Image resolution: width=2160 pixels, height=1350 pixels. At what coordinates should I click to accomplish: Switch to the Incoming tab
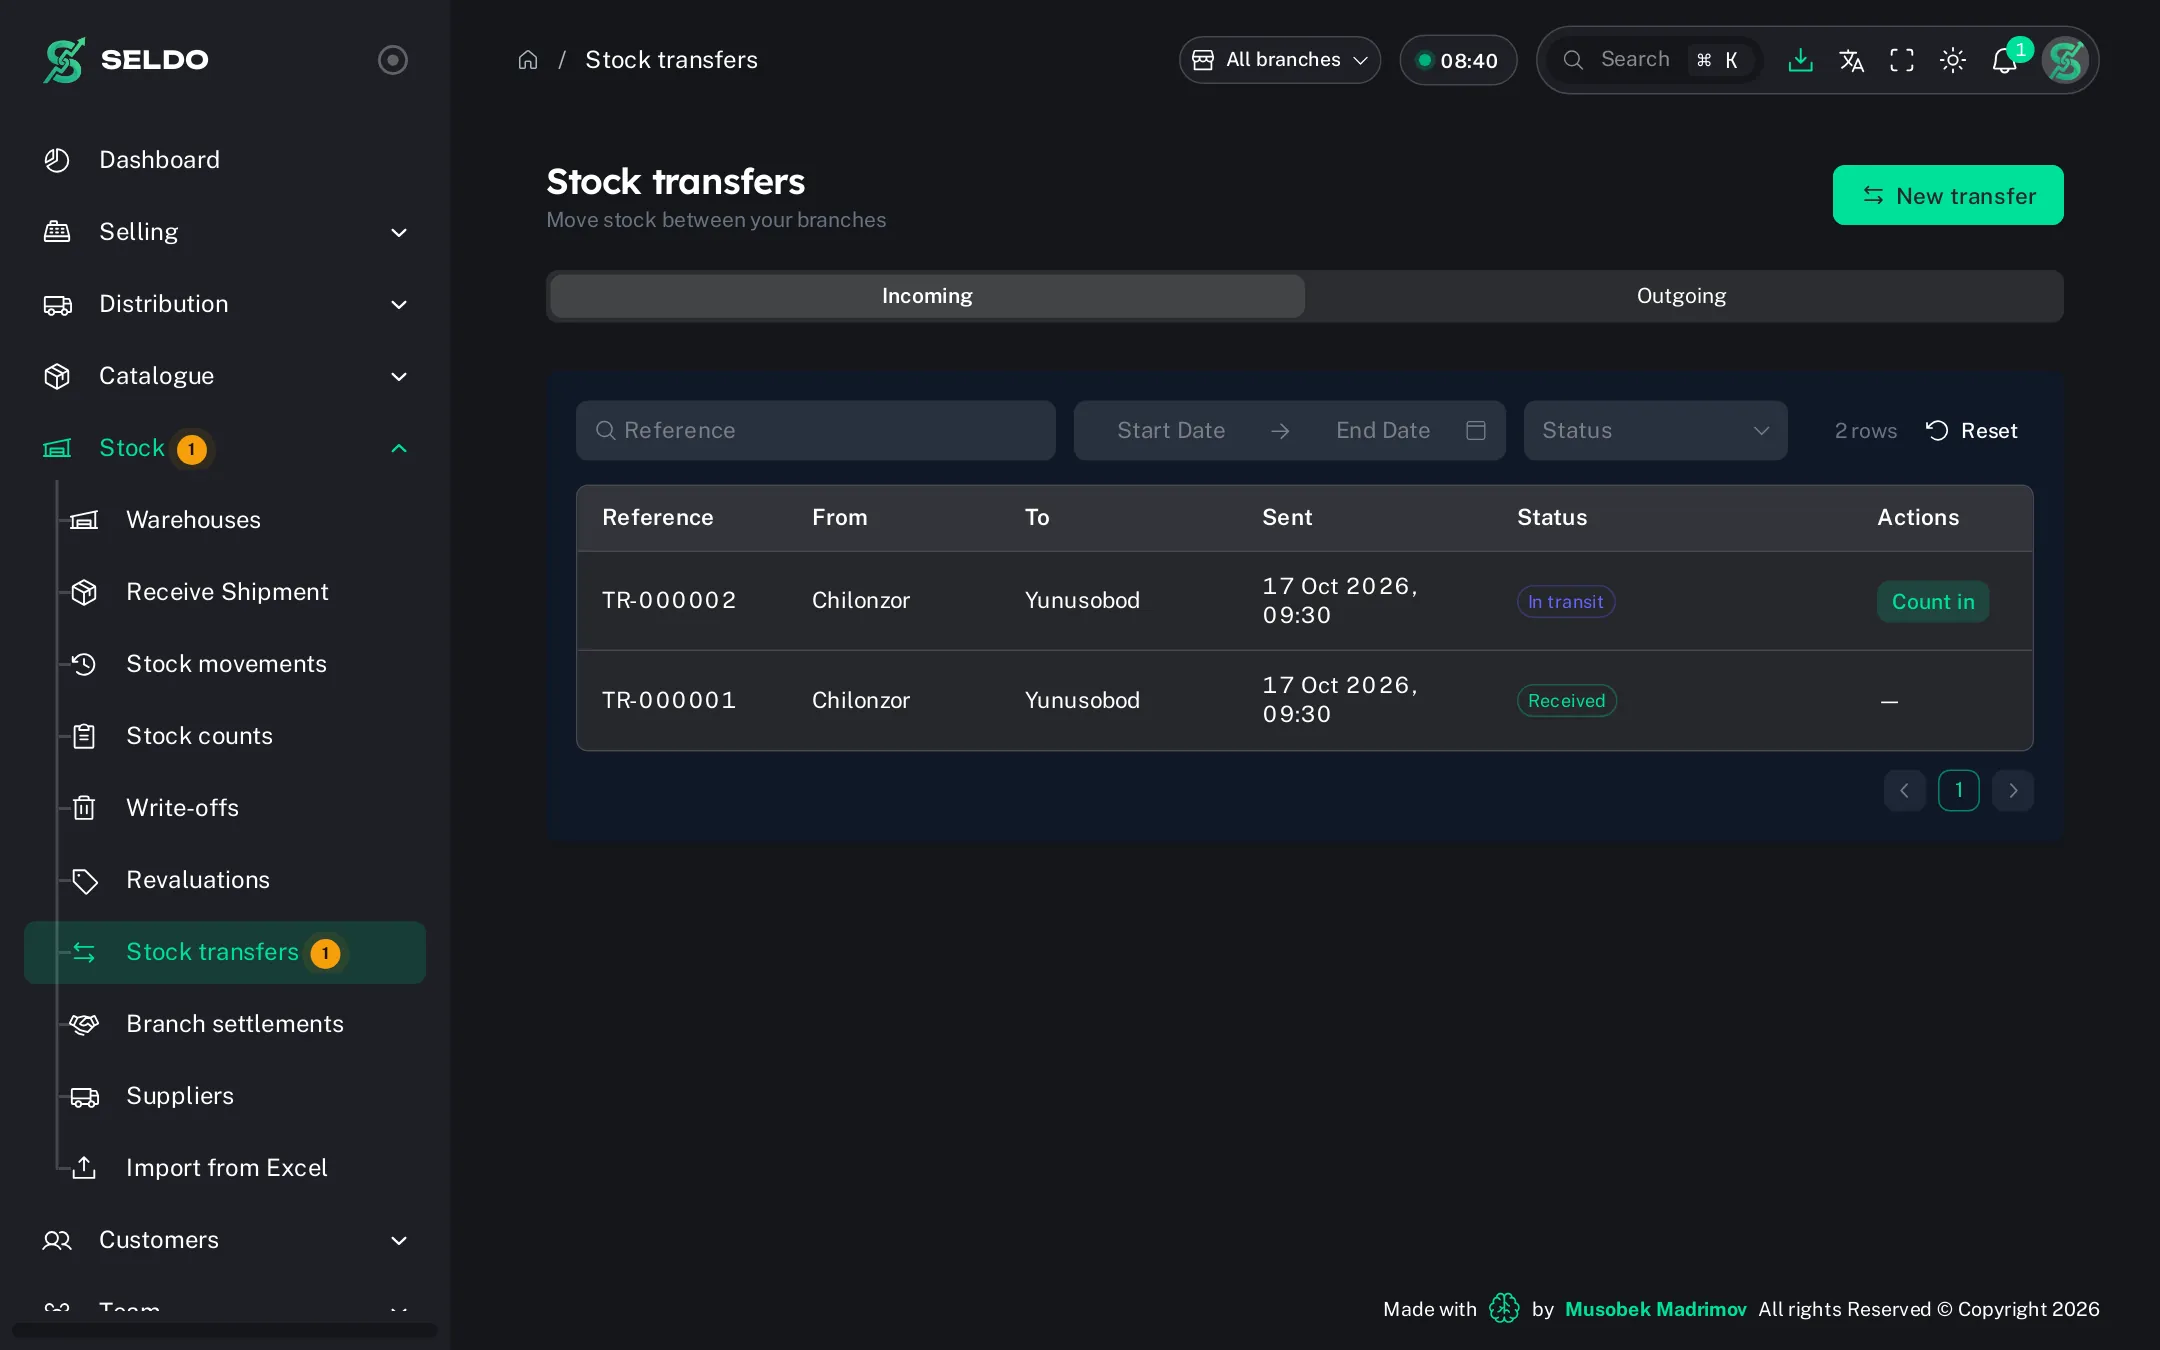point(927,296)
